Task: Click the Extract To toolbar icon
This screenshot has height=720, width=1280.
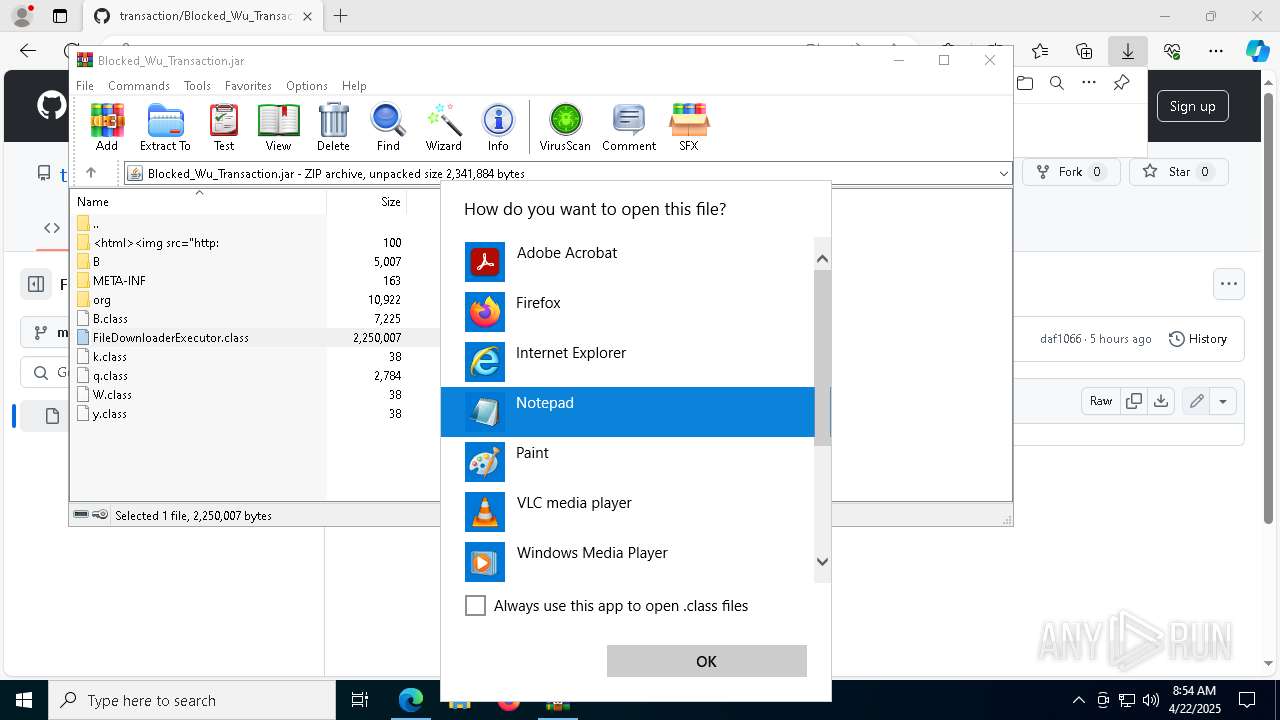Action: coord(165,127)
